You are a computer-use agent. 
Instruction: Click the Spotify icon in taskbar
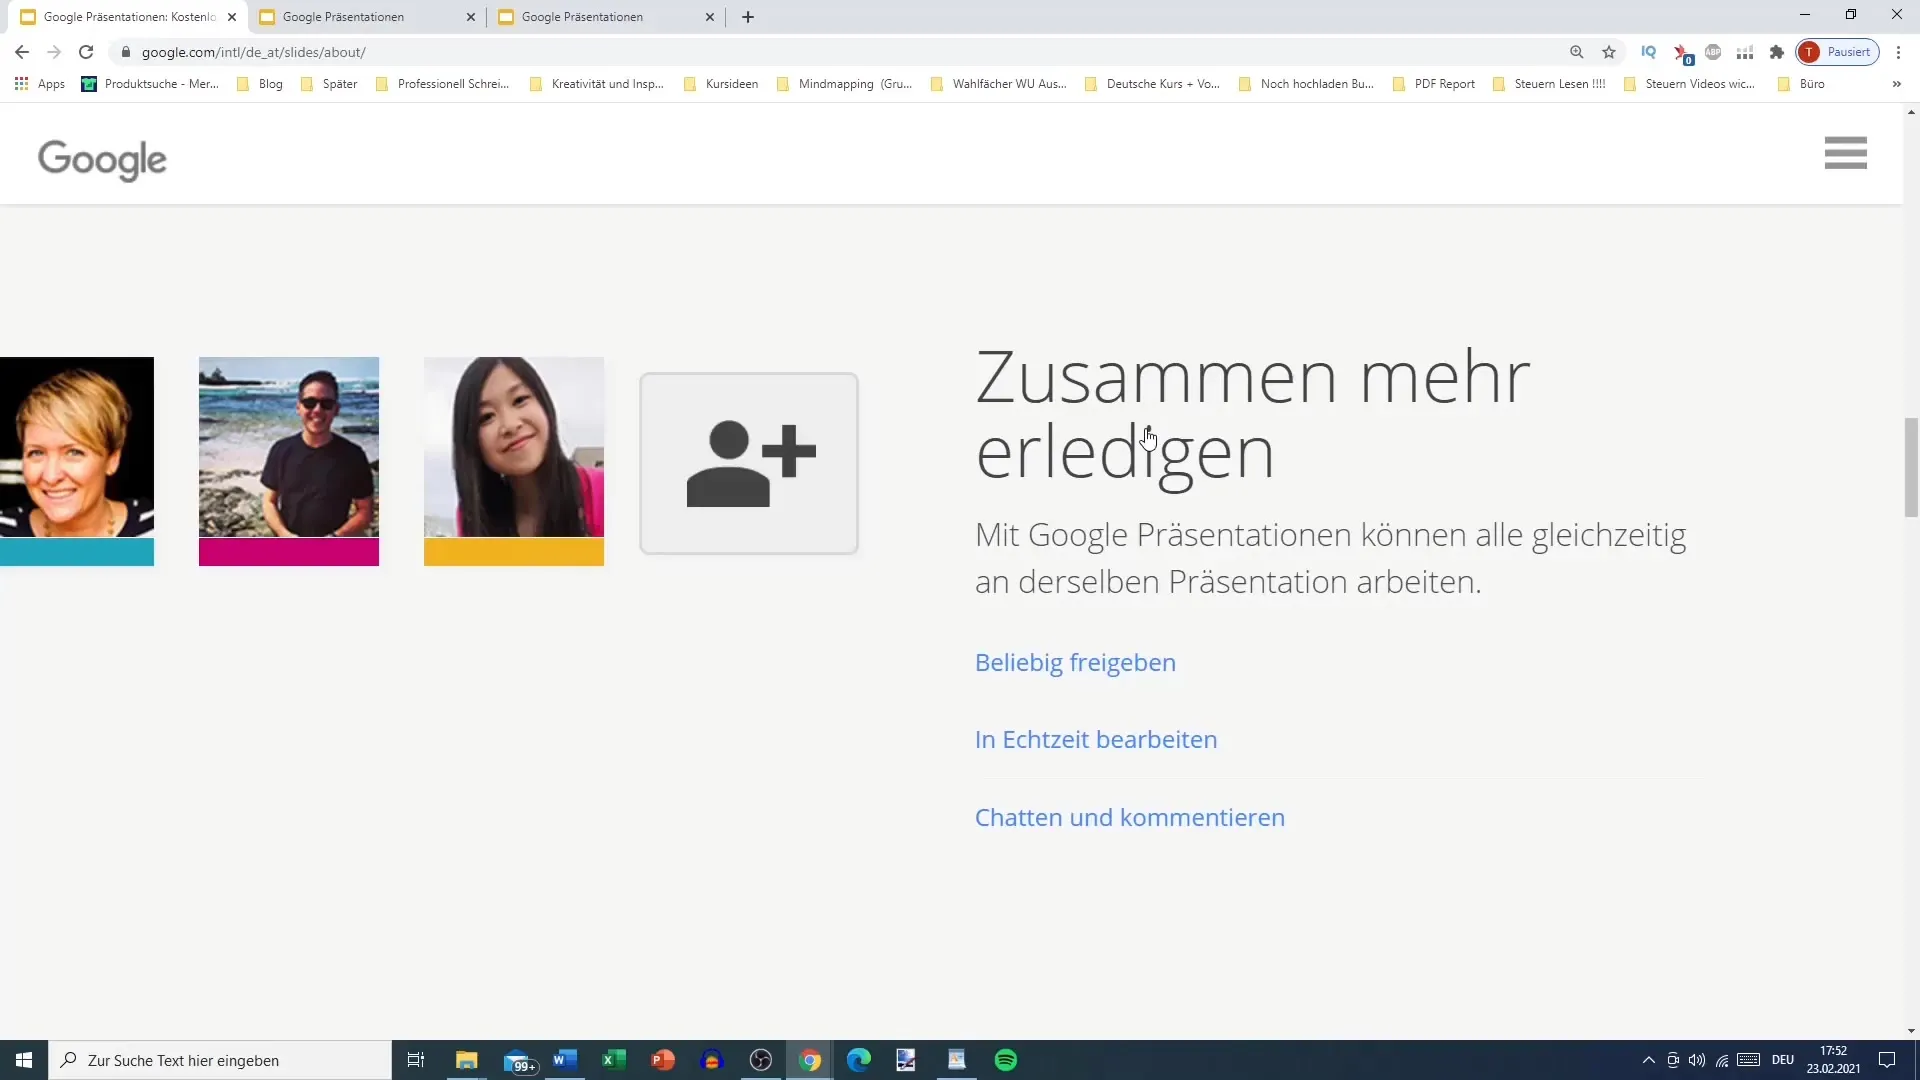1007,1060
